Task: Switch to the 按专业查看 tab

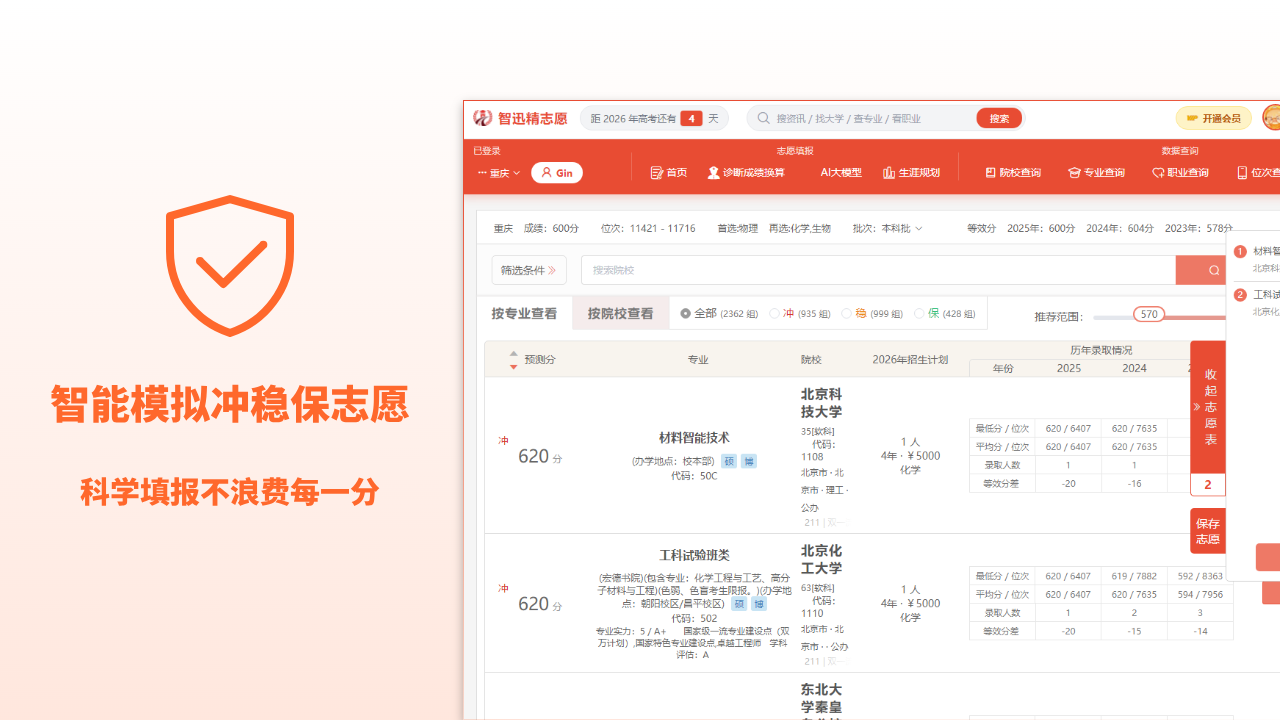Action: point(524,313)
